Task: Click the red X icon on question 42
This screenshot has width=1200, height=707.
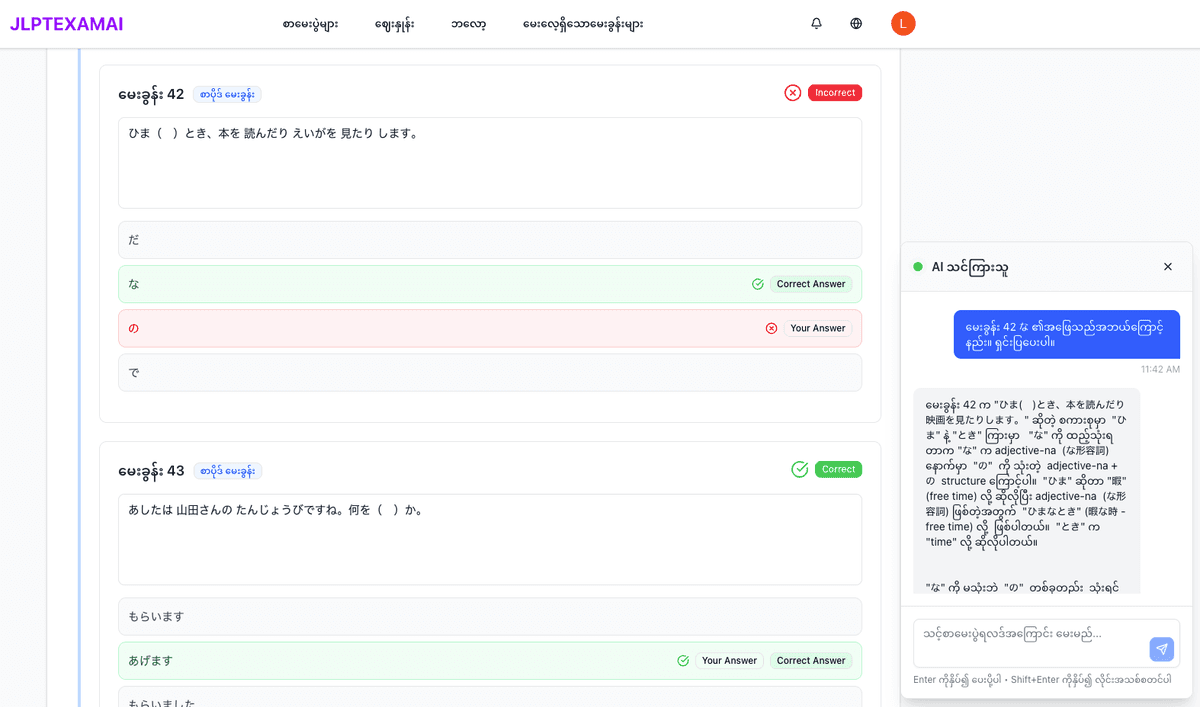Action: pyautogui.click(x=793, y=93)
